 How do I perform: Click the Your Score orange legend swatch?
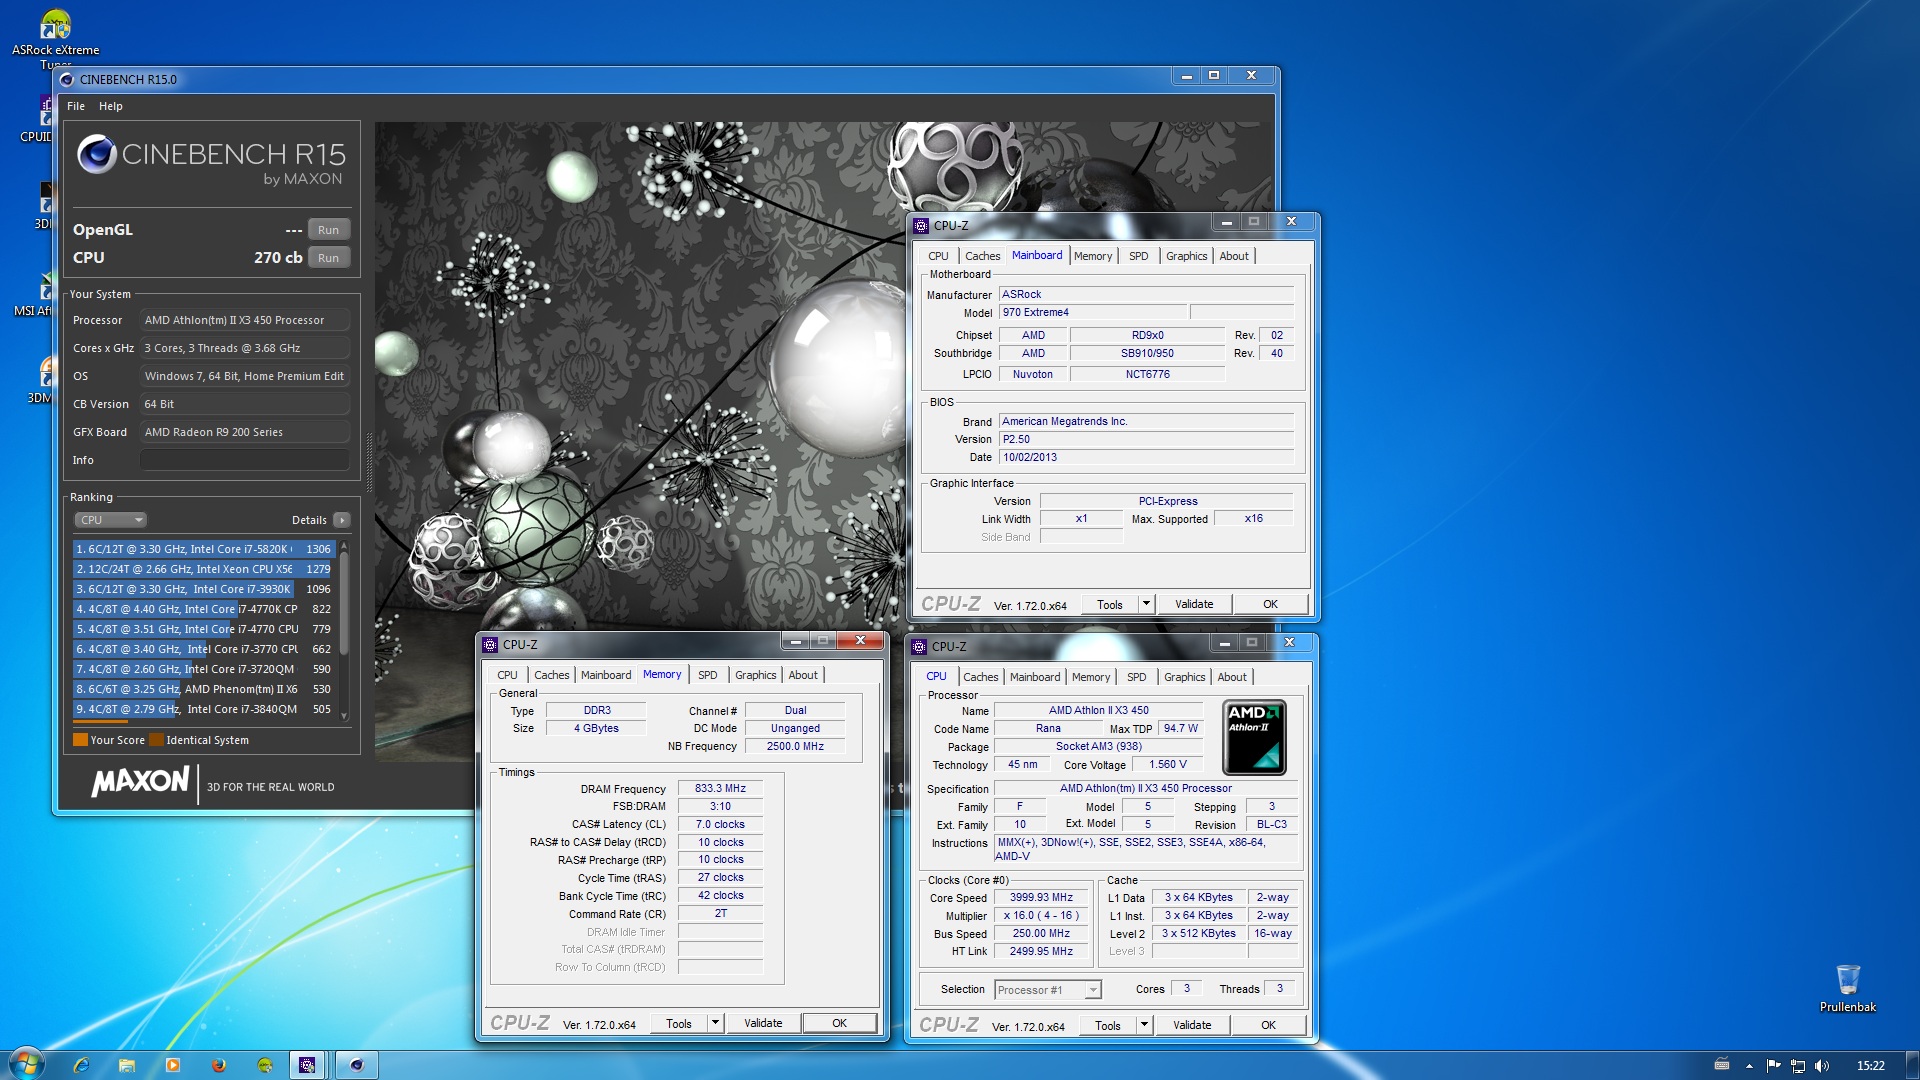[x=80, y=740]
